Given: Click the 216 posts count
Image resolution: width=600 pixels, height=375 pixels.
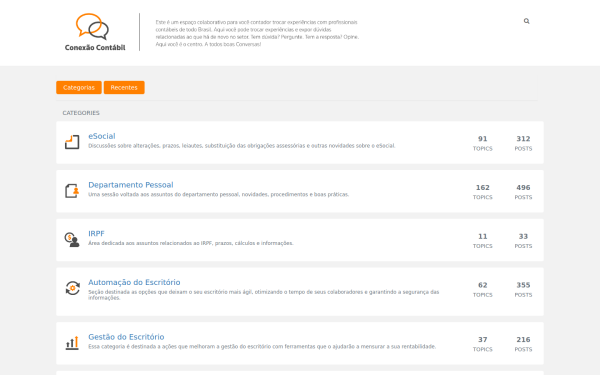Looking at the screenshot, I should (x=523, y=340).
